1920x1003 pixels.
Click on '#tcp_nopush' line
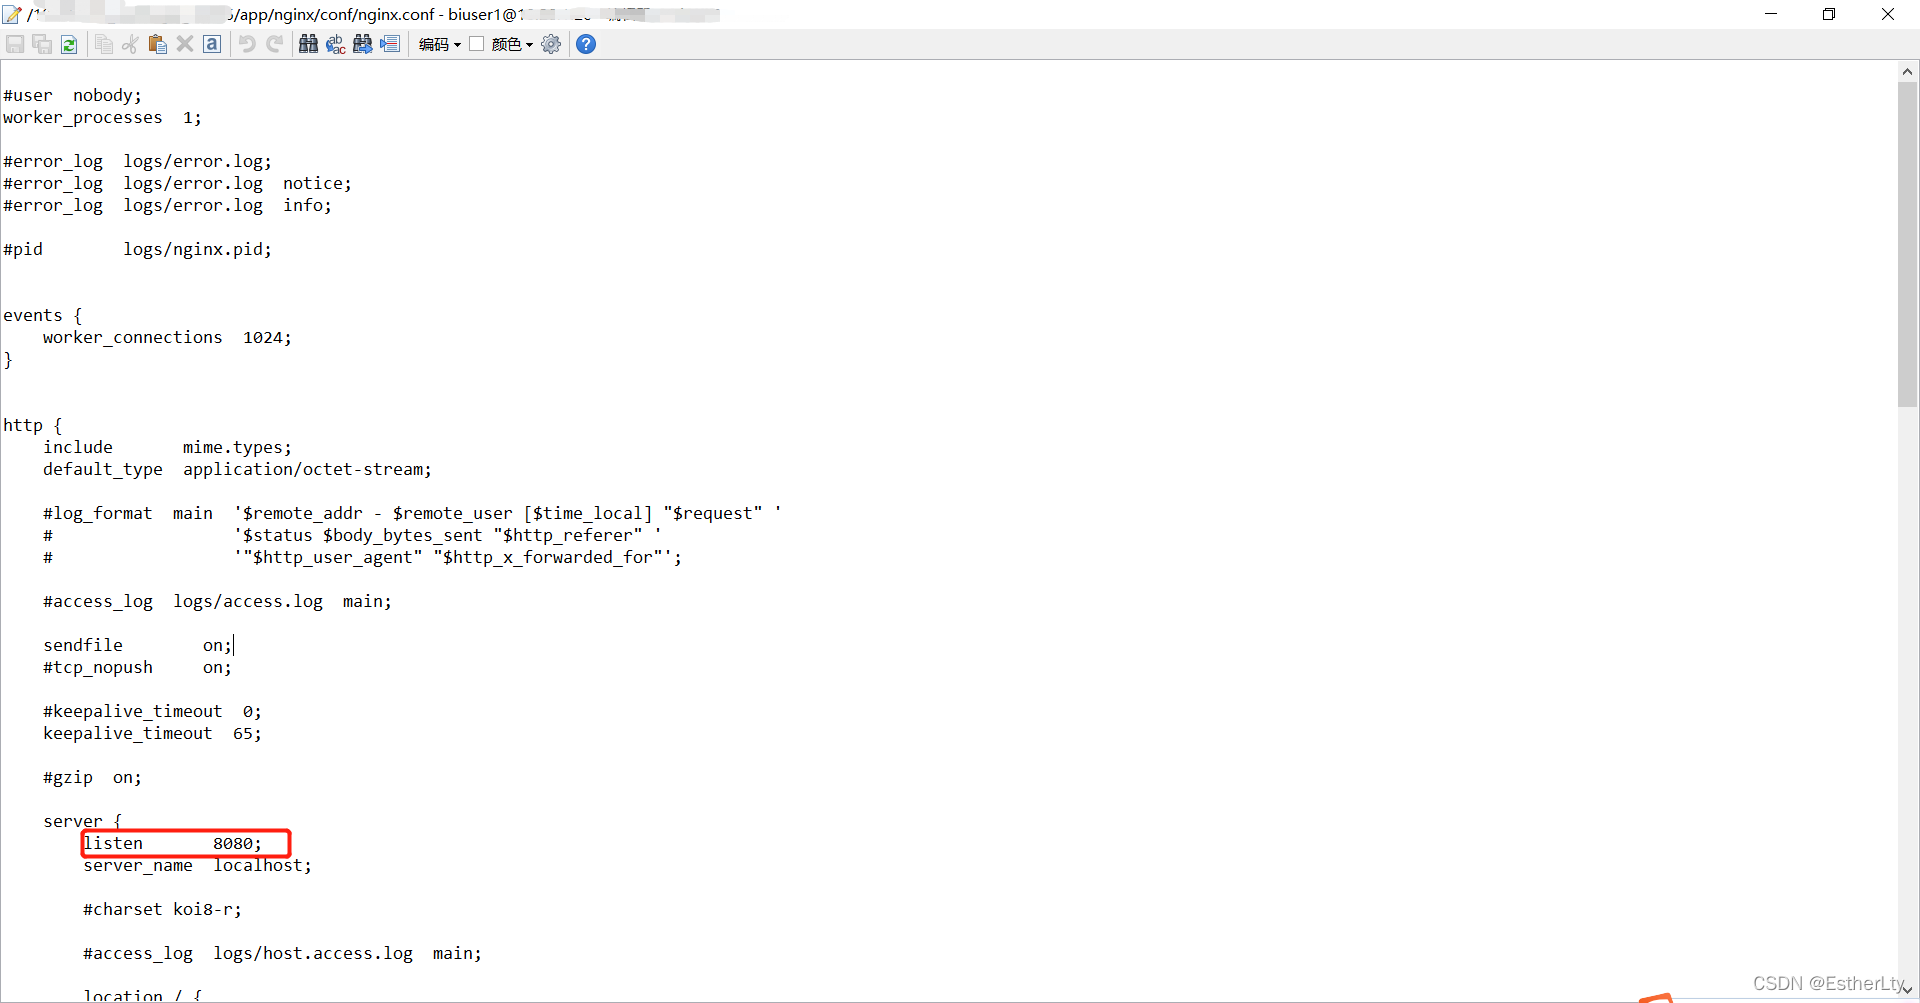[137, 668]
